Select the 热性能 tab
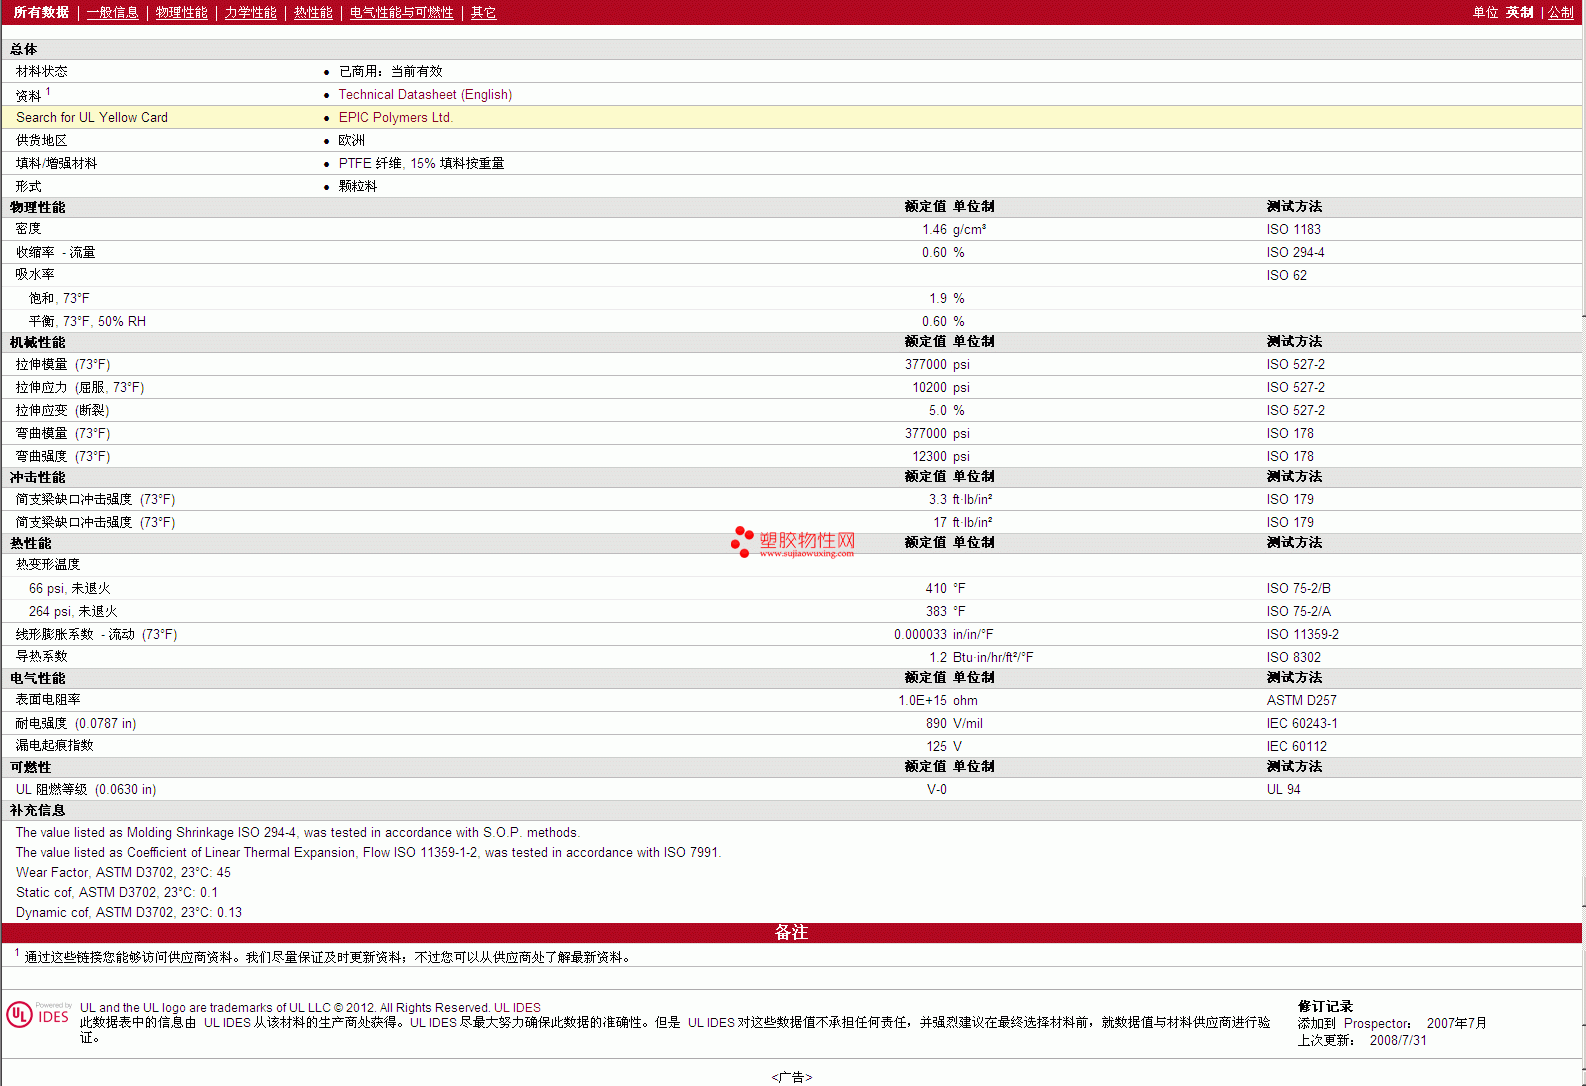The image size is (1586, 1086). (313, 12)
